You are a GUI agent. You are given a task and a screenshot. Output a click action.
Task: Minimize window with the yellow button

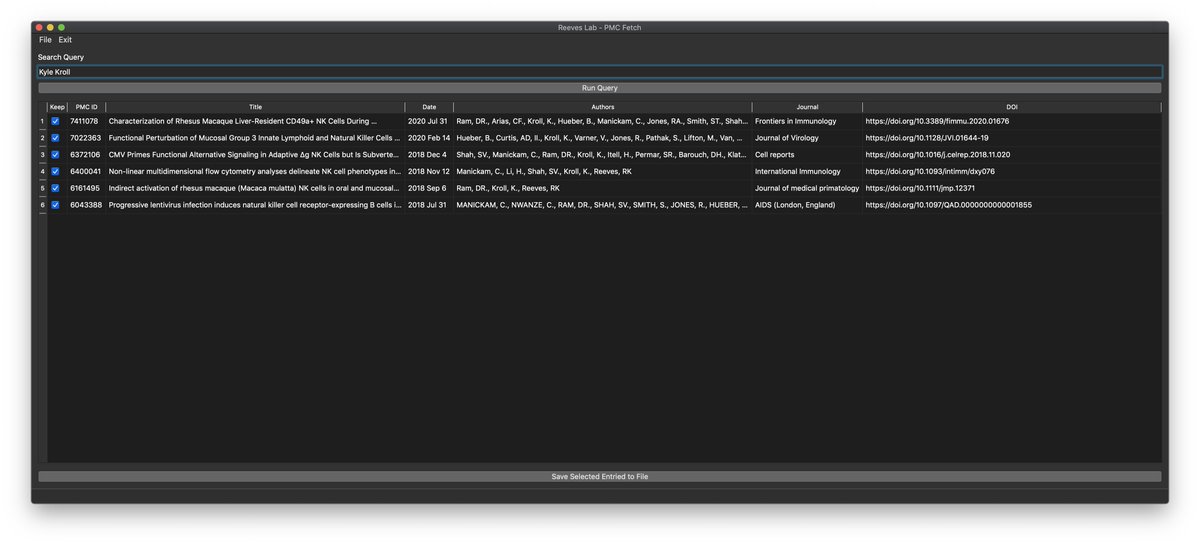tap(50, 27)
